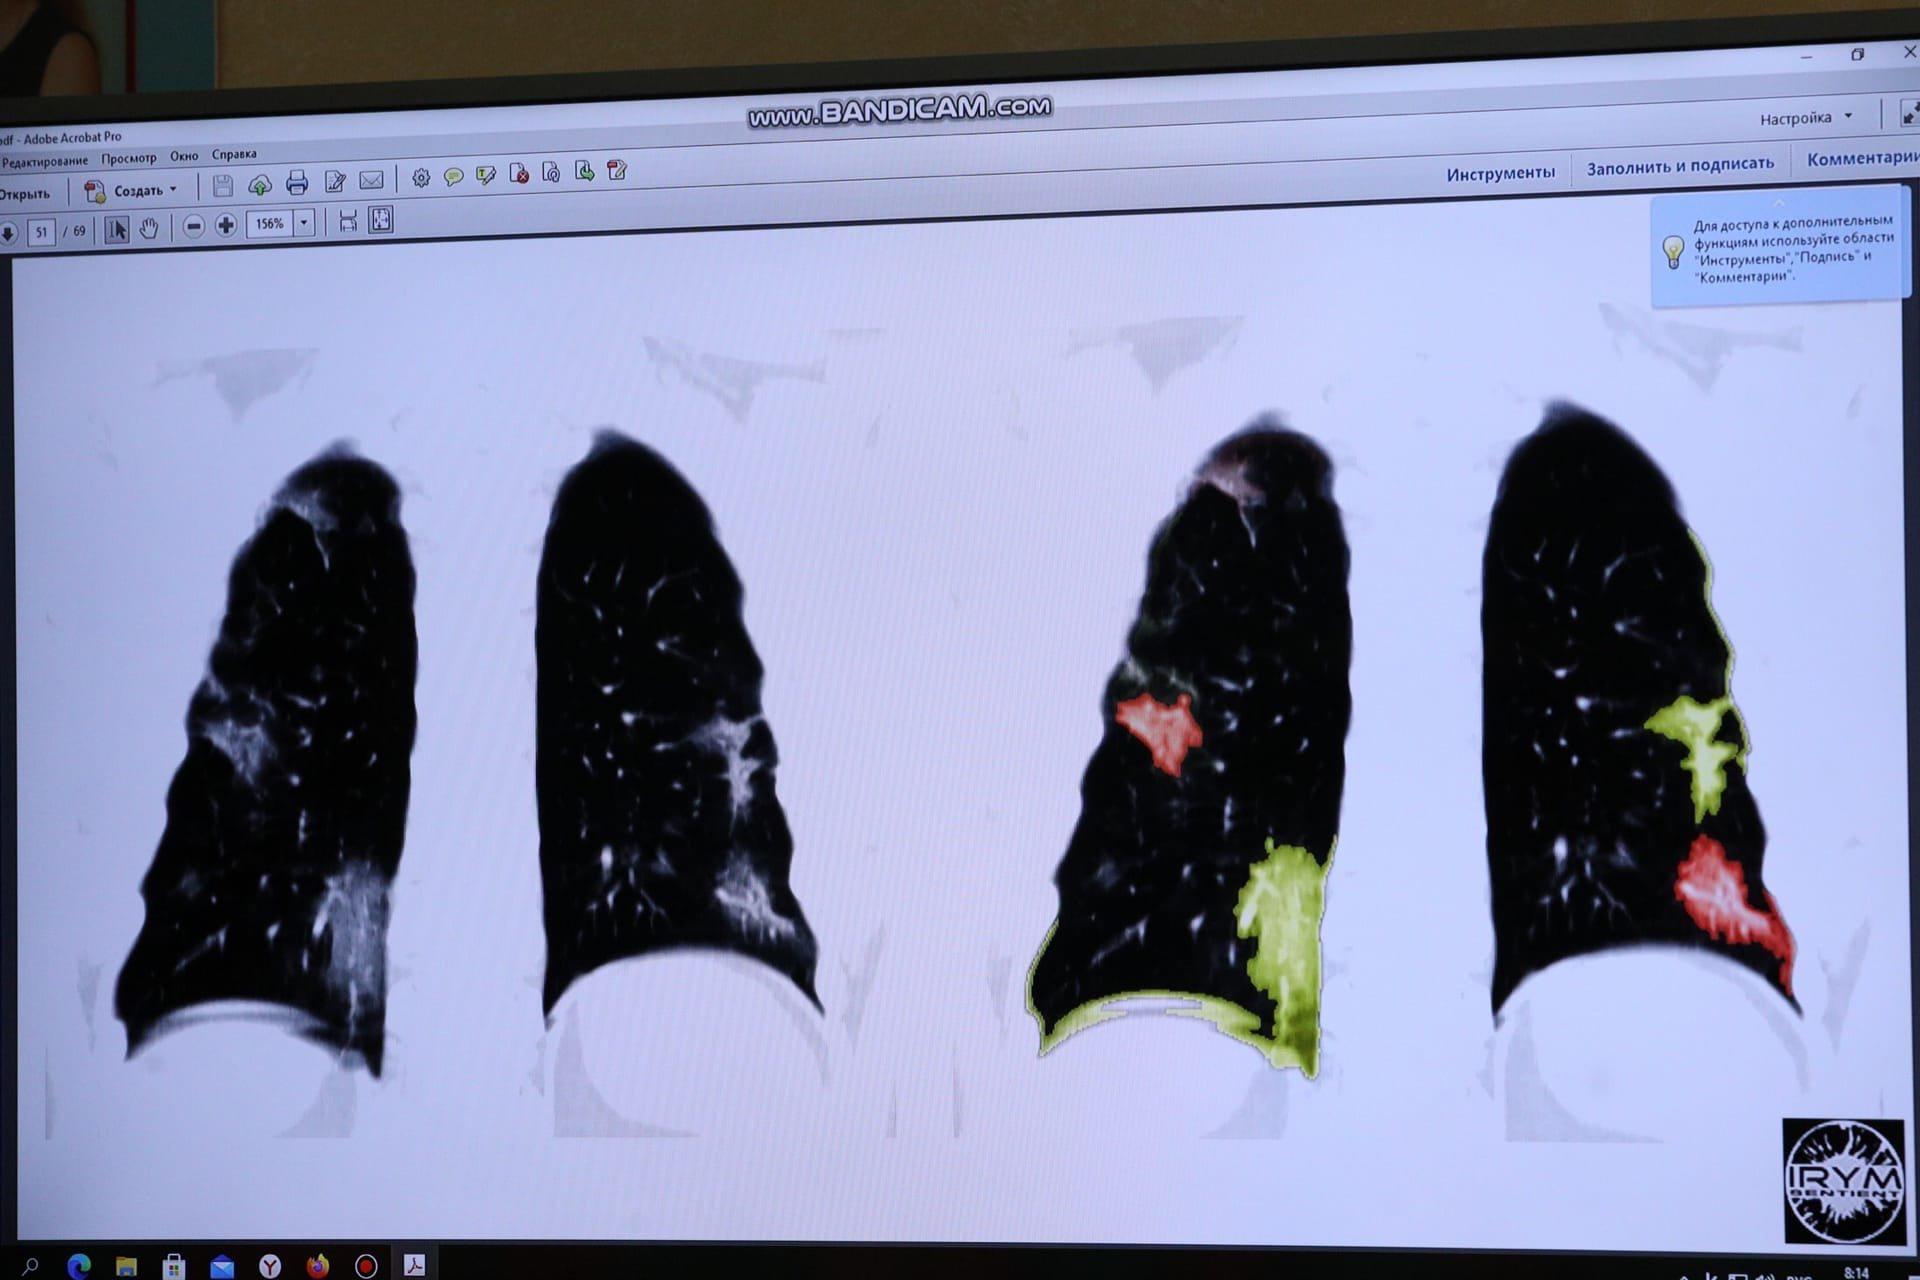
Task: Click Заполнить и подписать
Action: pyautogui.click(x=1680, y=166)
